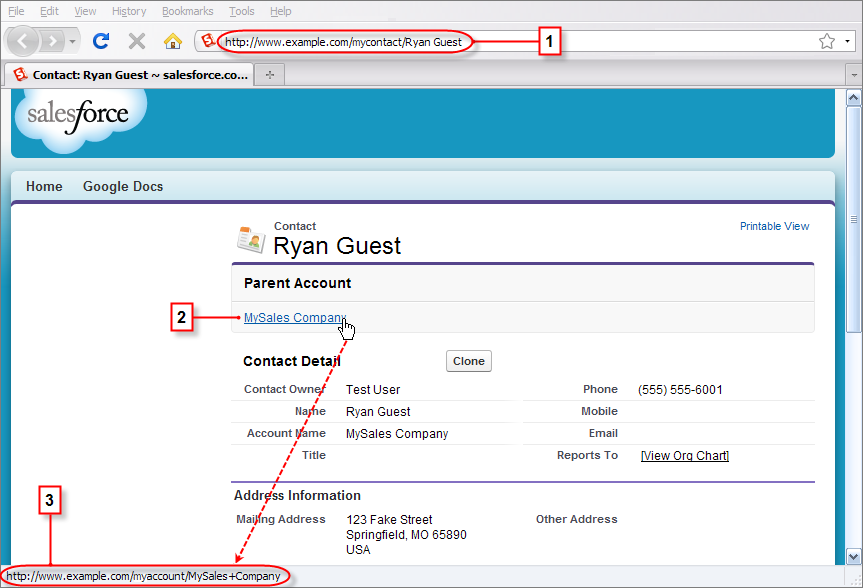Click the contact person icon beside Ryan Guest

(252, 237)
